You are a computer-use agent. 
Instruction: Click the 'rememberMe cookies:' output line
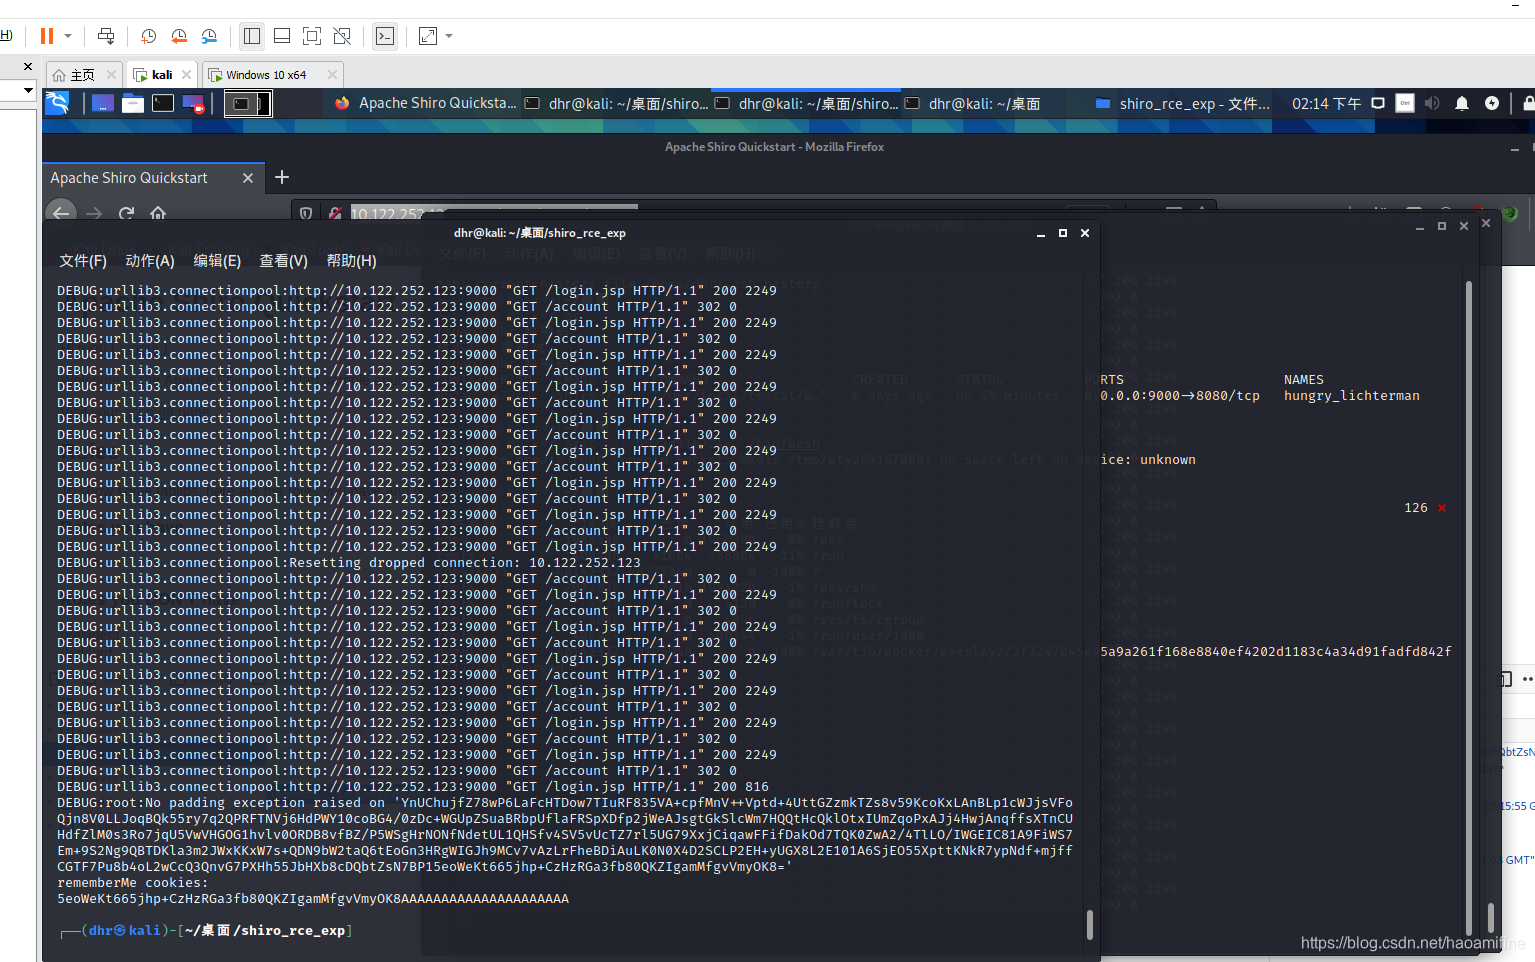(133, 883)
